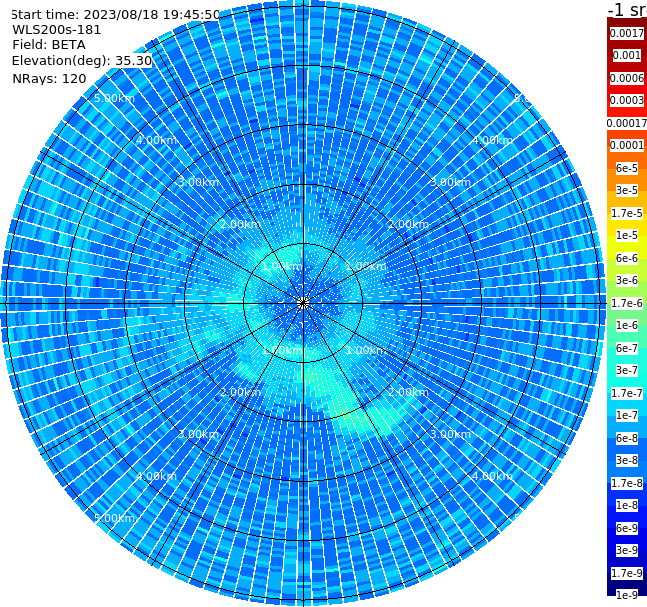
Task: Click the 6e-8 colorbar label
Action: 627,438
